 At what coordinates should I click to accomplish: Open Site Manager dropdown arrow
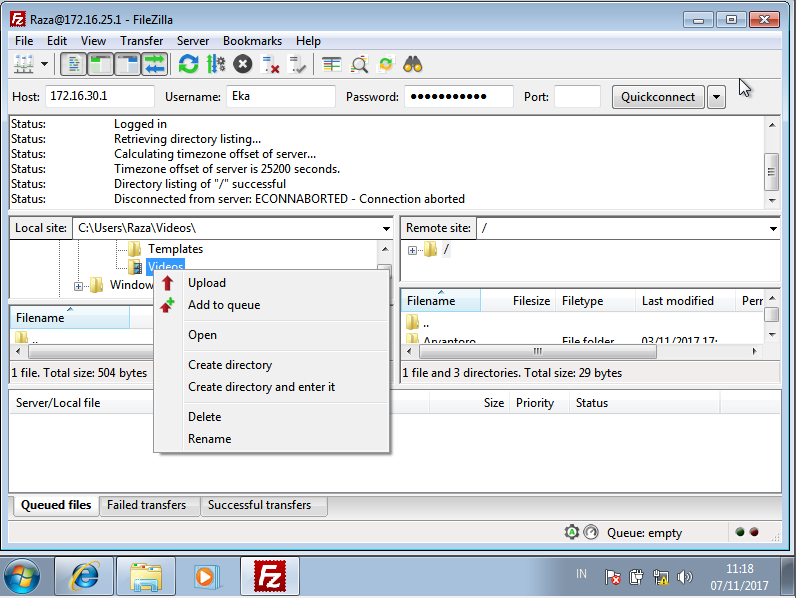(x=45, y=64)
